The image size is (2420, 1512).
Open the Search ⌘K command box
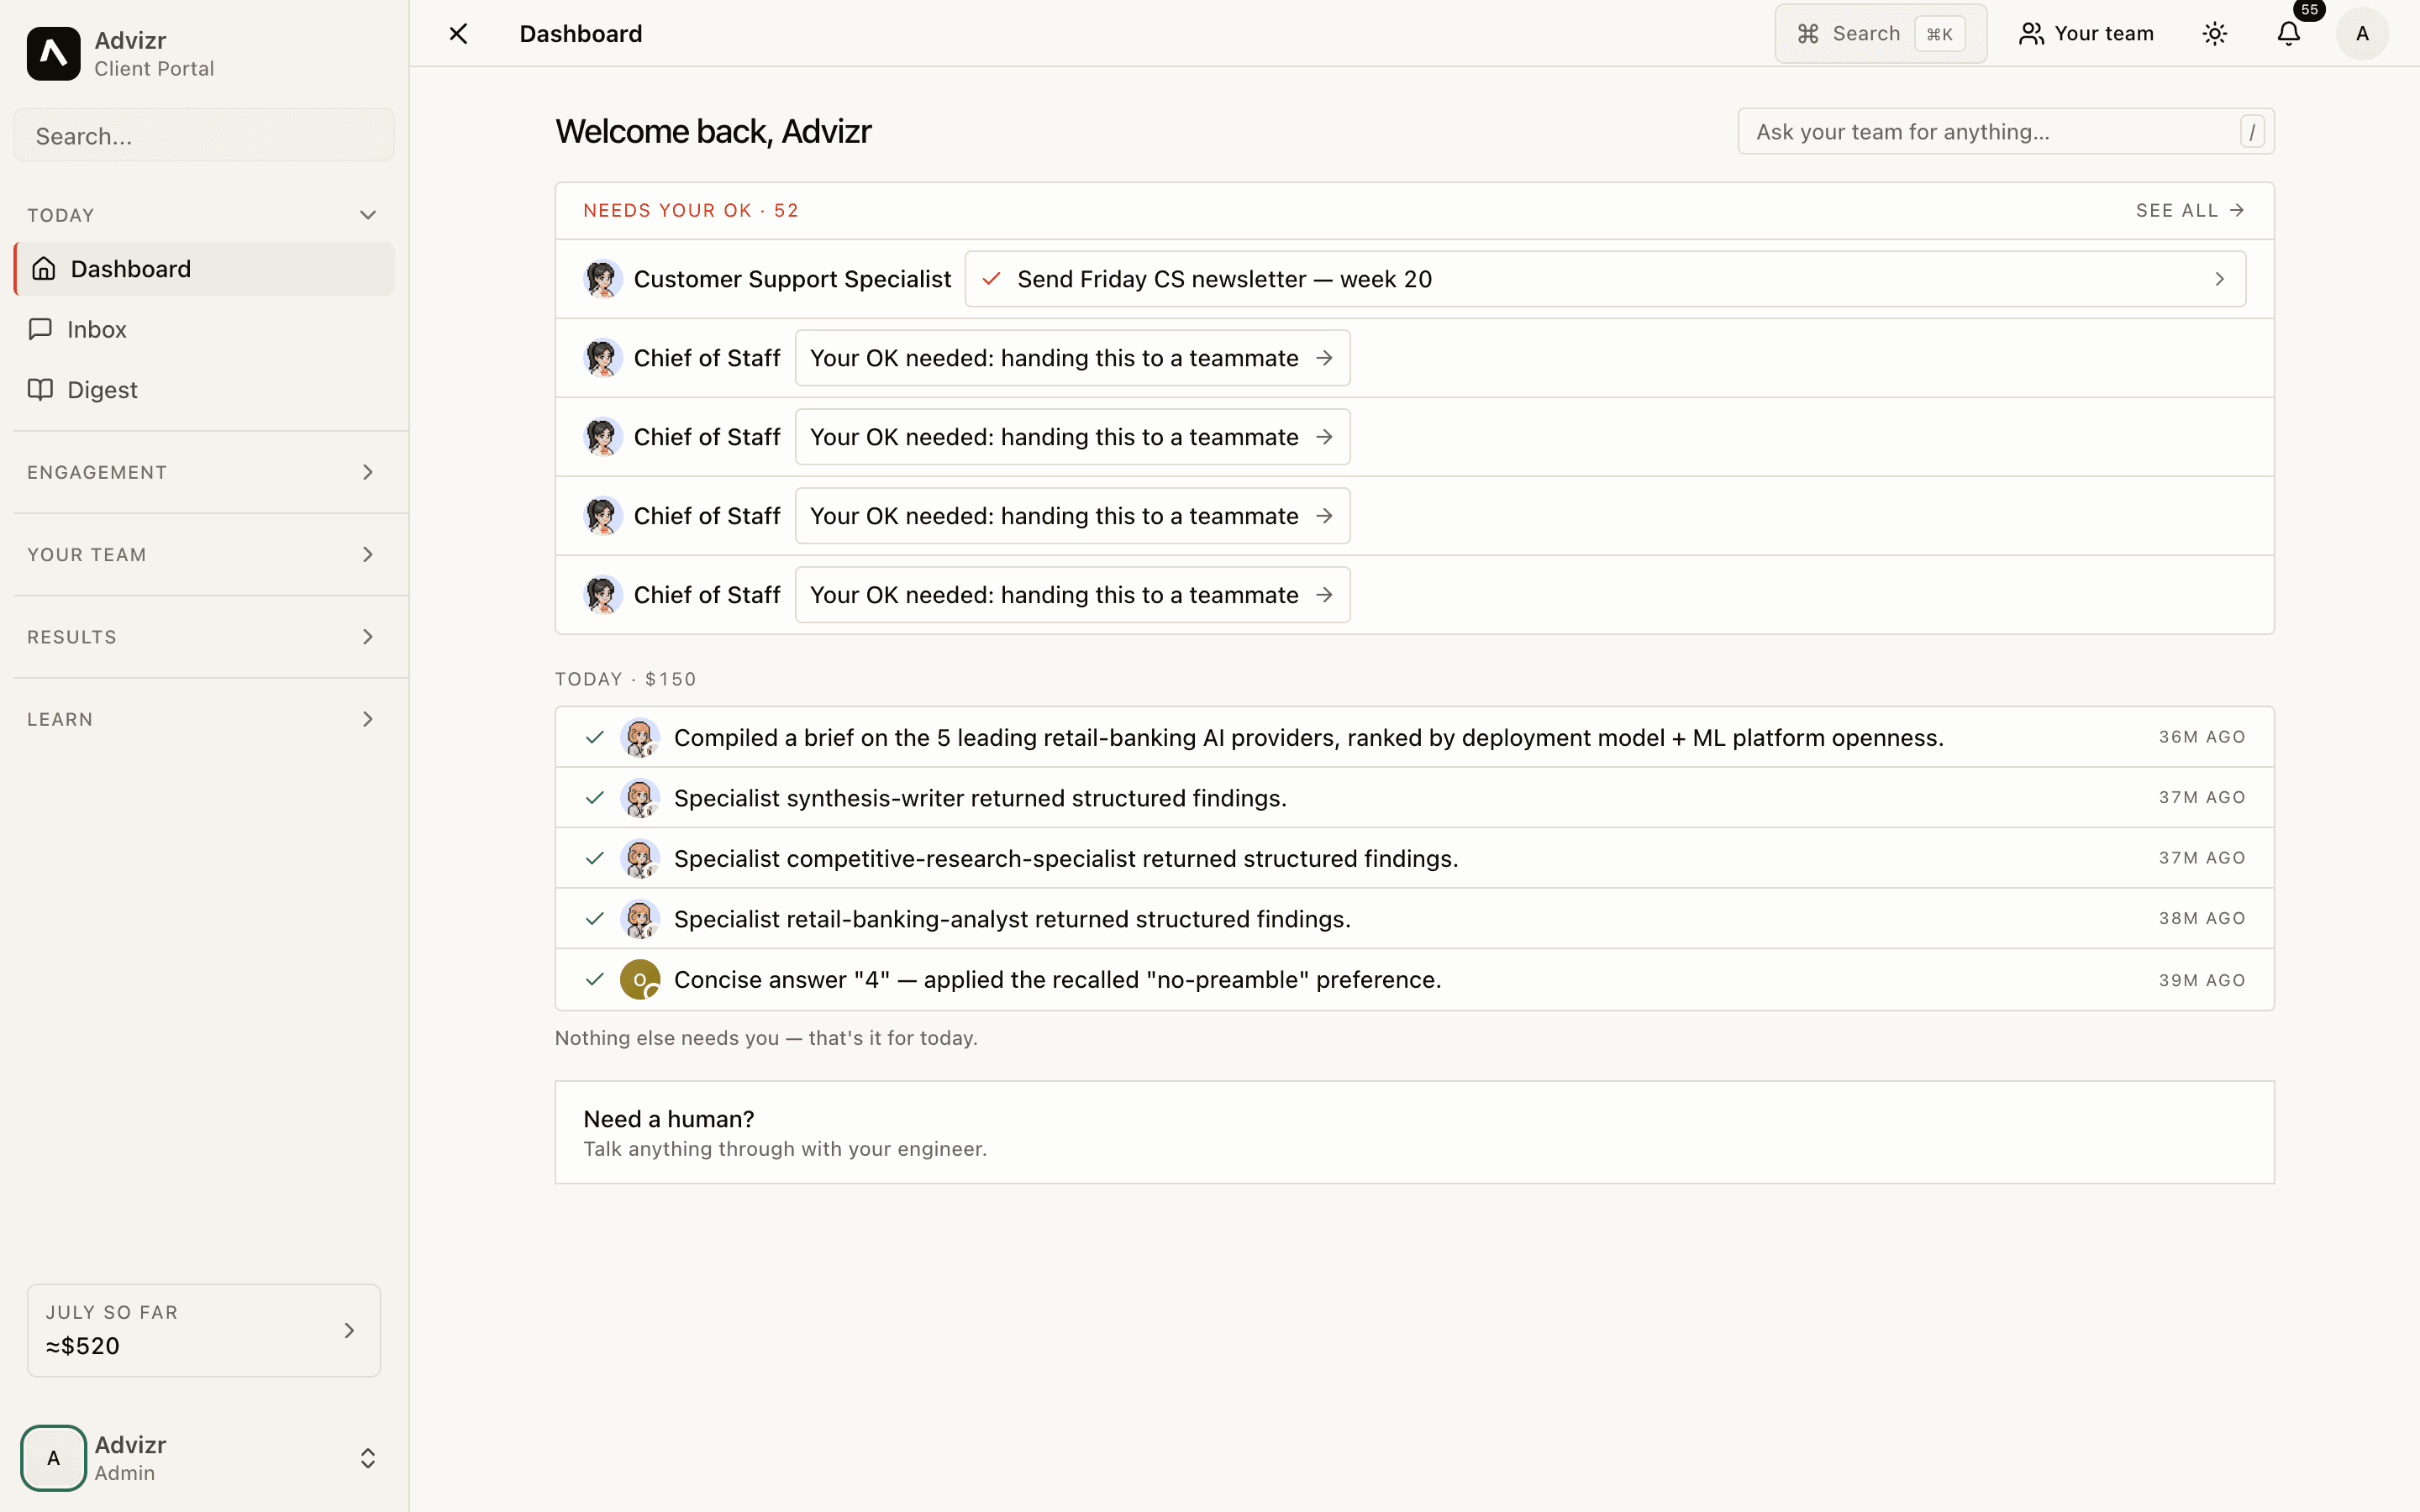(1880, 34)
